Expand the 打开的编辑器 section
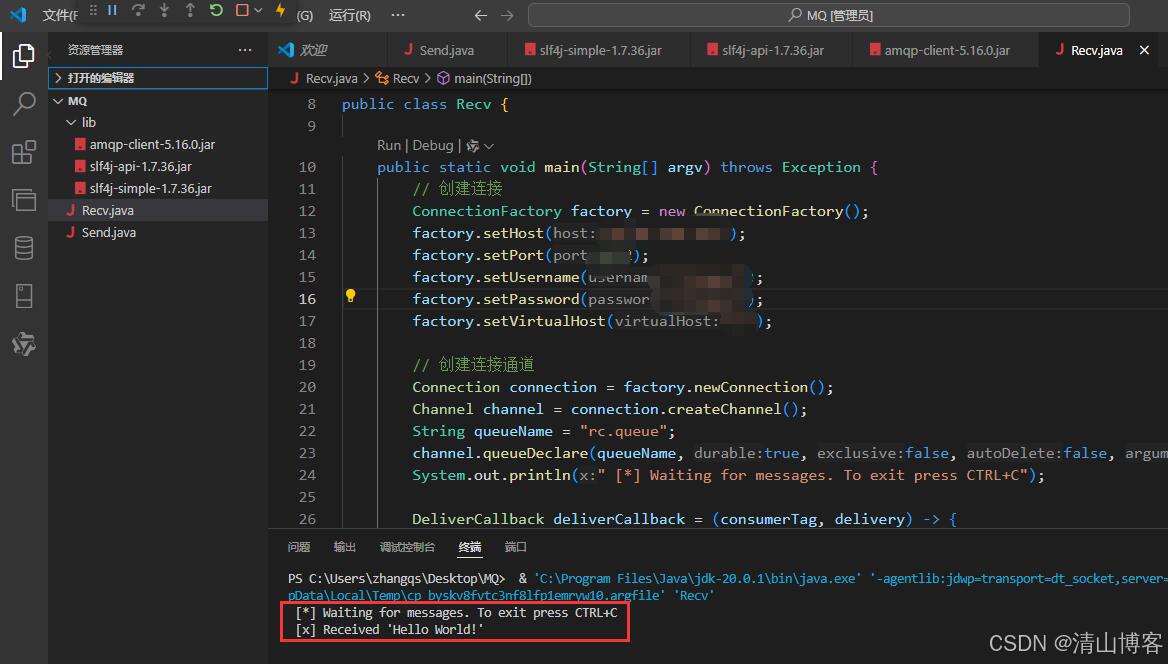Image resolution: width=1168 pixels, height=664 pixels. [100, 78]
